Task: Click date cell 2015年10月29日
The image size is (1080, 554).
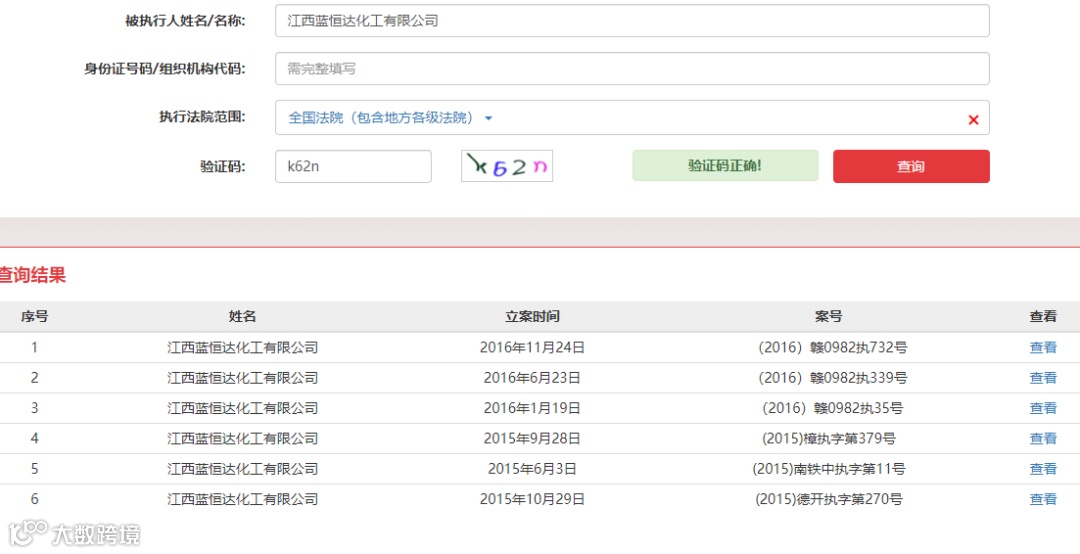Action: 532,499
